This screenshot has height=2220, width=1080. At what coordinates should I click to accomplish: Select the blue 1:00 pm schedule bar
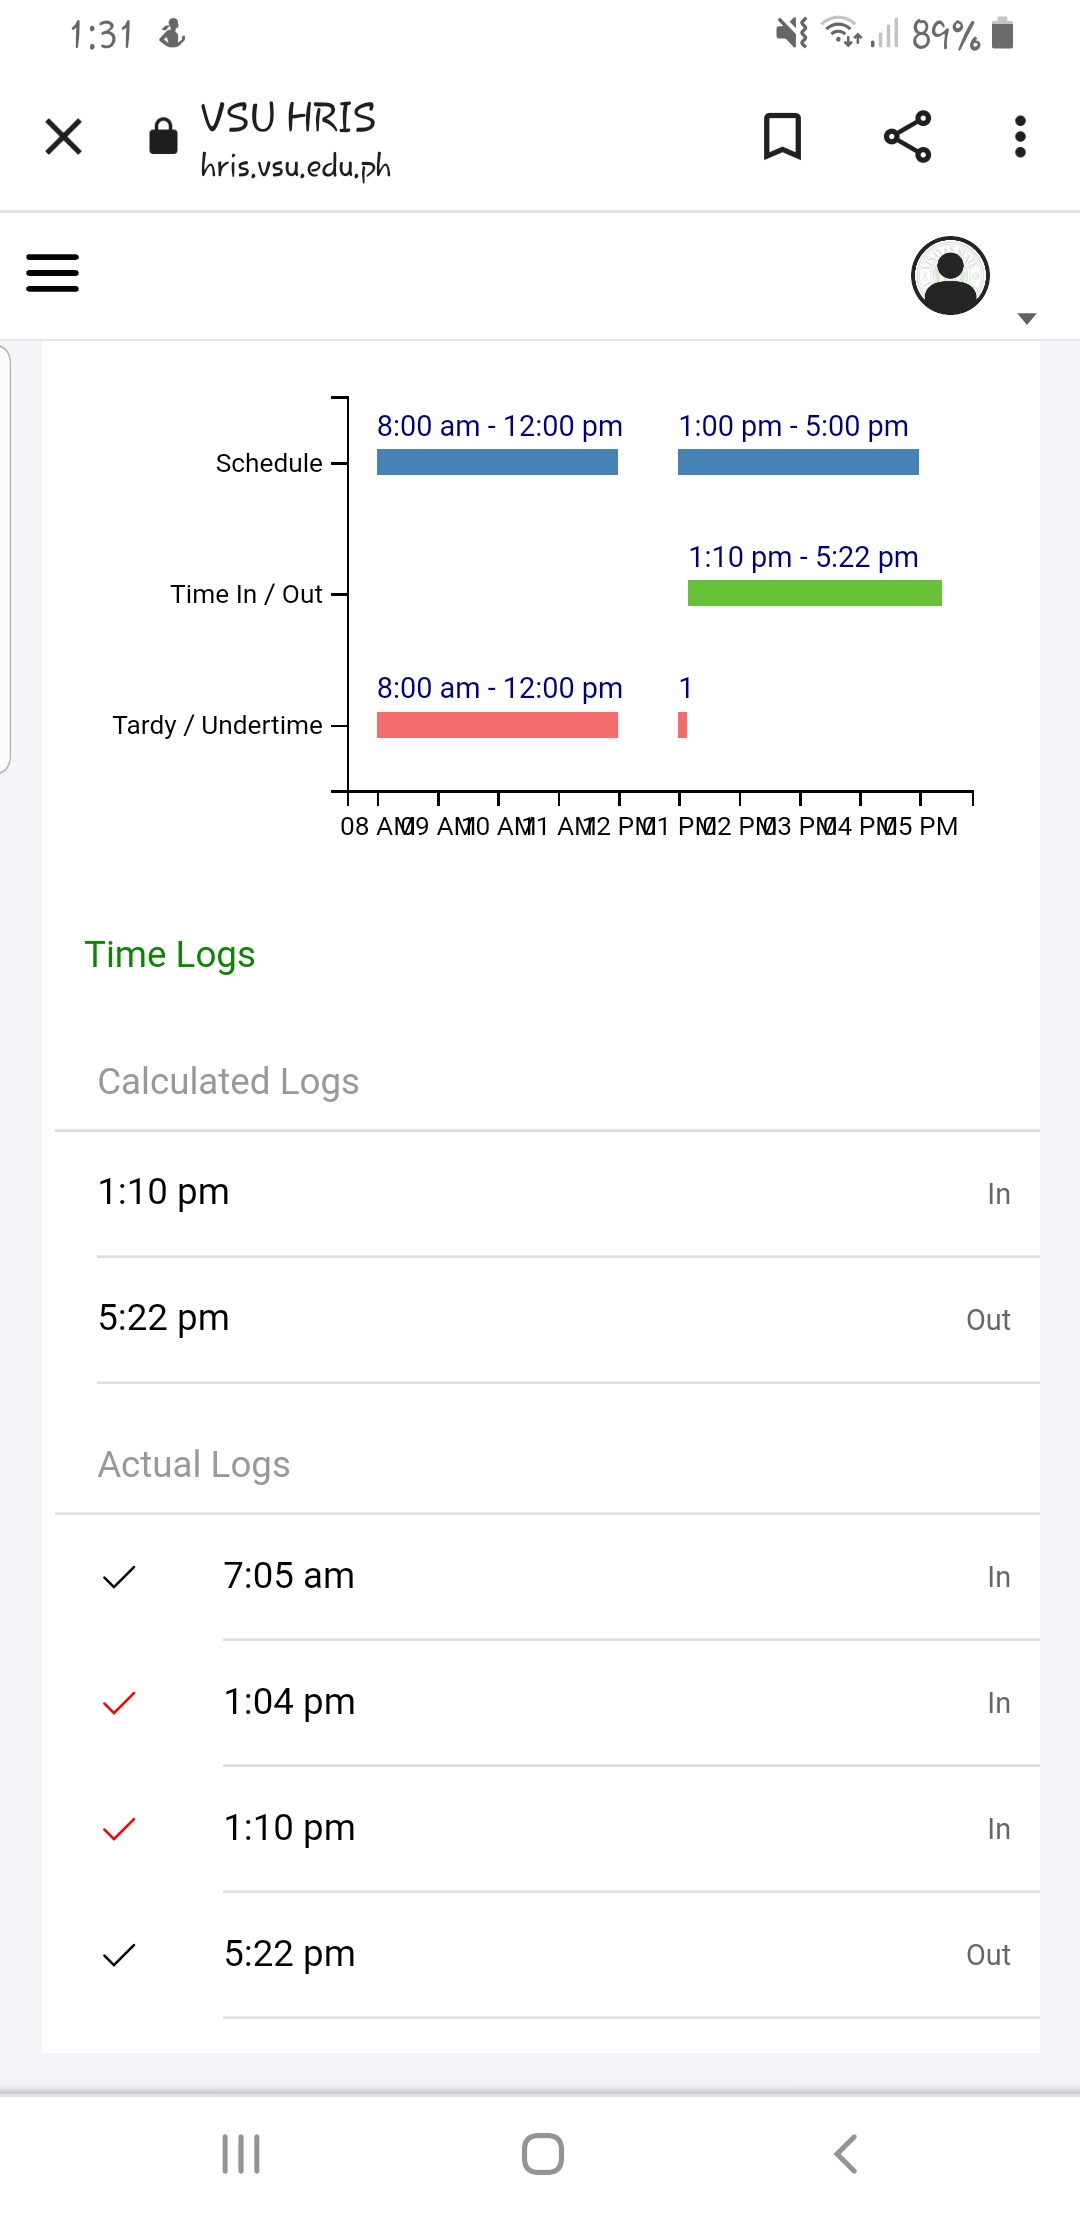pyautogui.click(x=798, y=462)
